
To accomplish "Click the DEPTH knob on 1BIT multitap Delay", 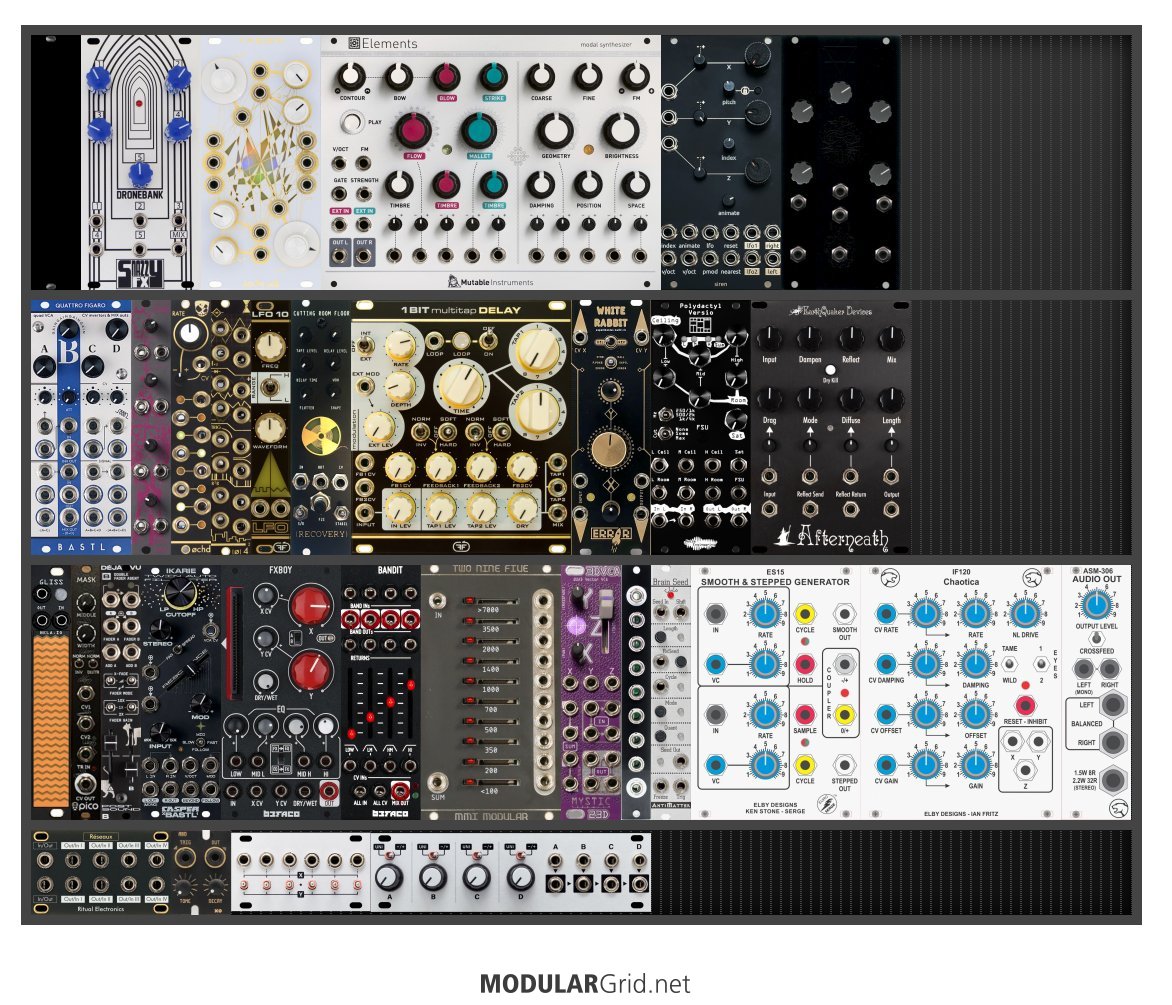I will pos(400,385).
